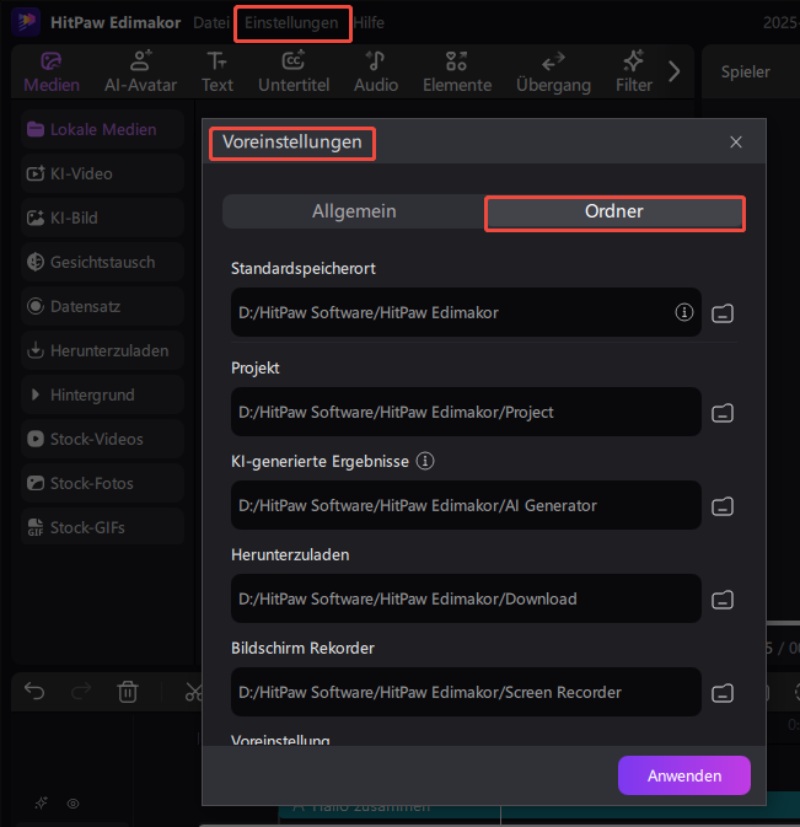This screenshot has height=827, width=800.
Task: Open the Audio tool
Action: tap(375, 72)
